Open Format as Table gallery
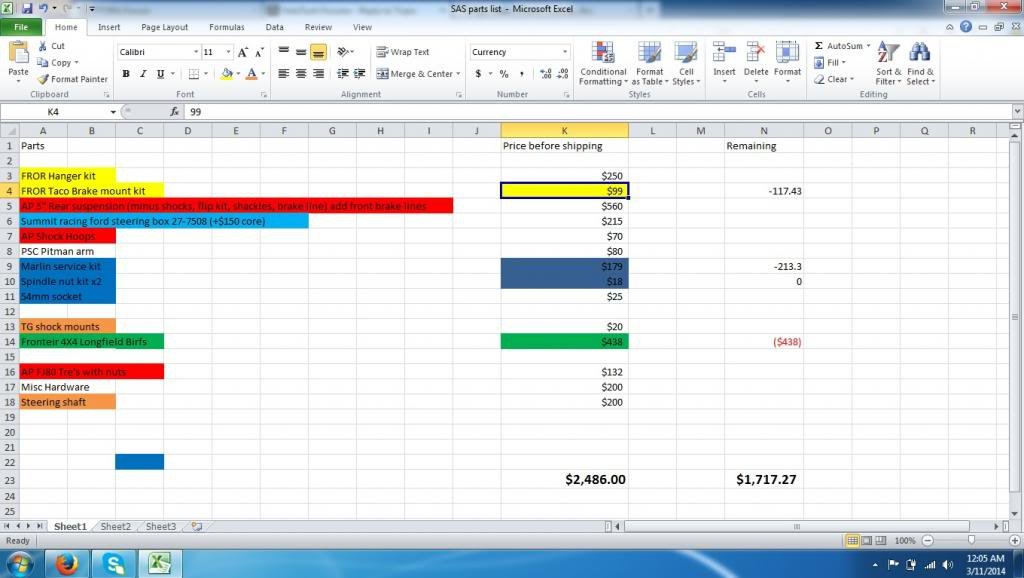The width and height of the screenshot is (1024, 578). click(650, 63)
